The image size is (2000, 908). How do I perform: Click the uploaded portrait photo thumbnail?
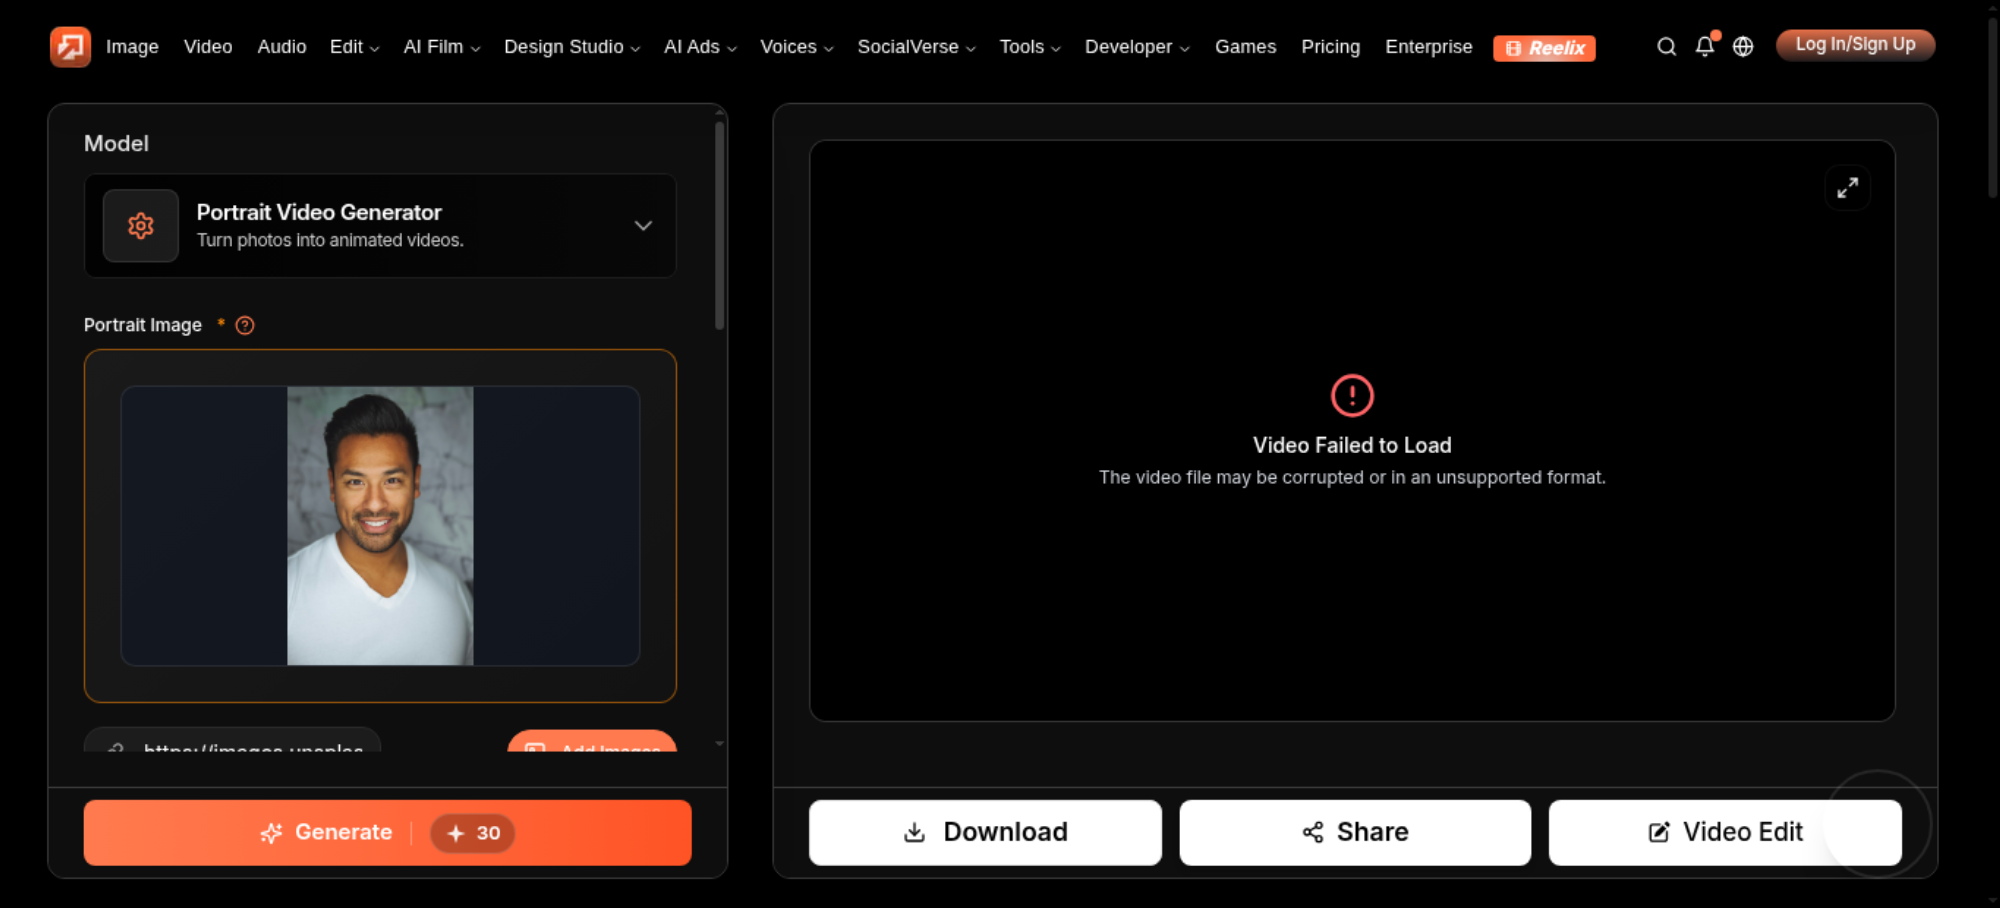(x=380, y=526)
